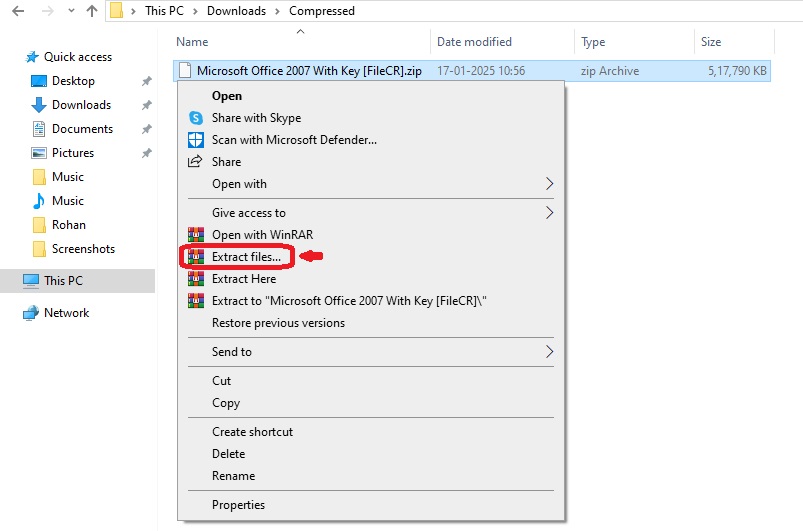Unpin Downloads using its pin icon

(147, 105)
